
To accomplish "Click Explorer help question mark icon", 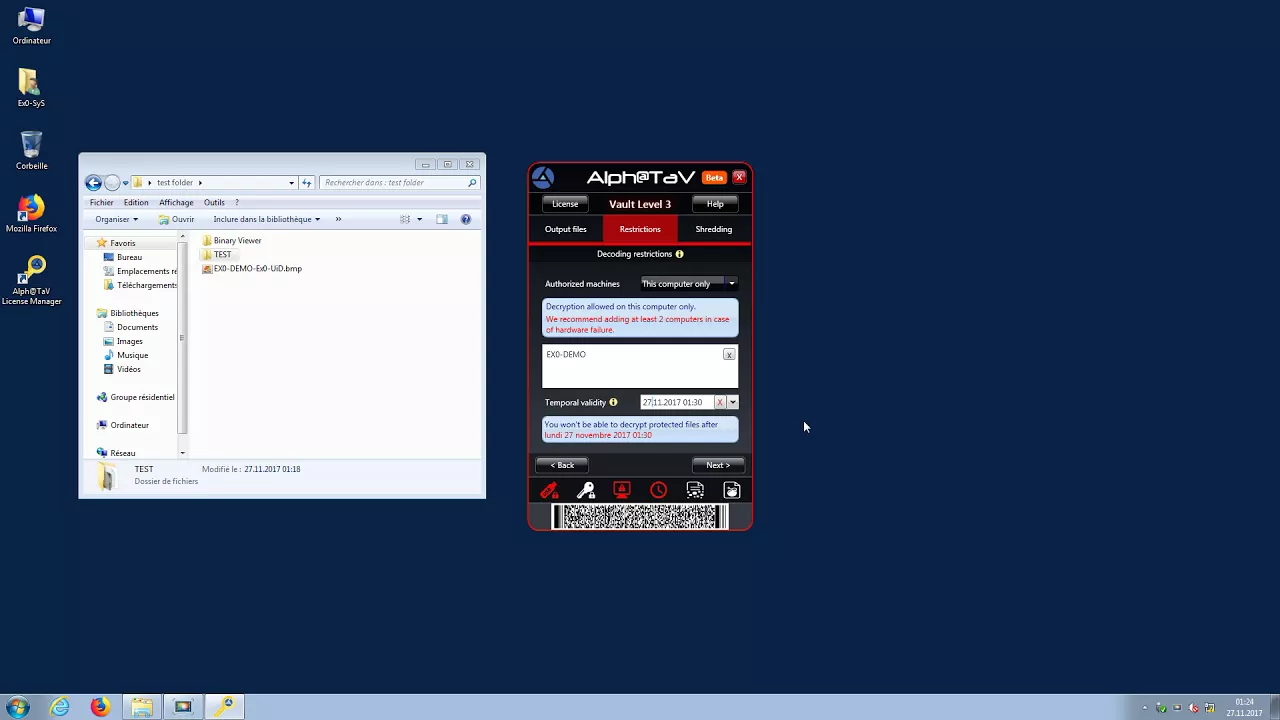I will 466,219.
